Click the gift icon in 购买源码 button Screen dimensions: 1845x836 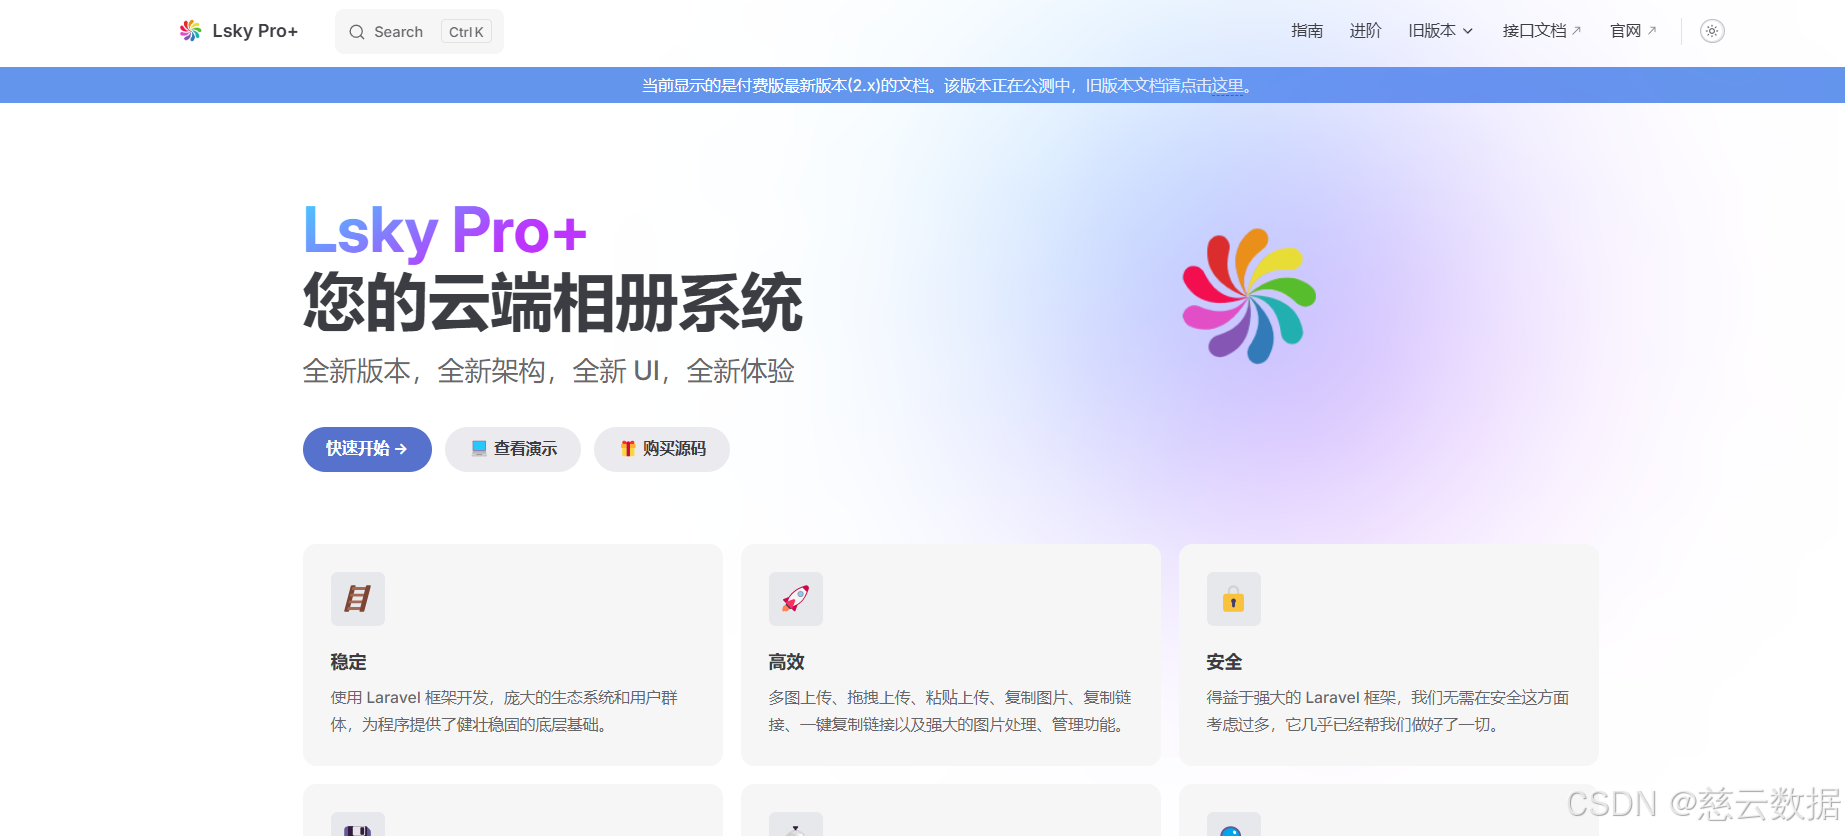pos(628,449)
